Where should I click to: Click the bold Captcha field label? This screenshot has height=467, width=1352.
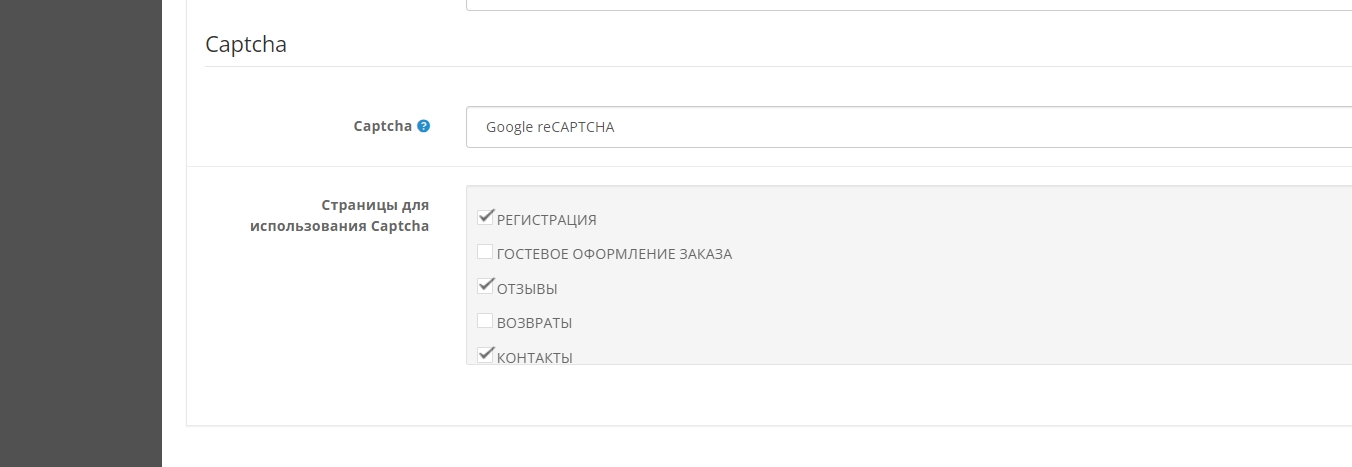(382, 126)
